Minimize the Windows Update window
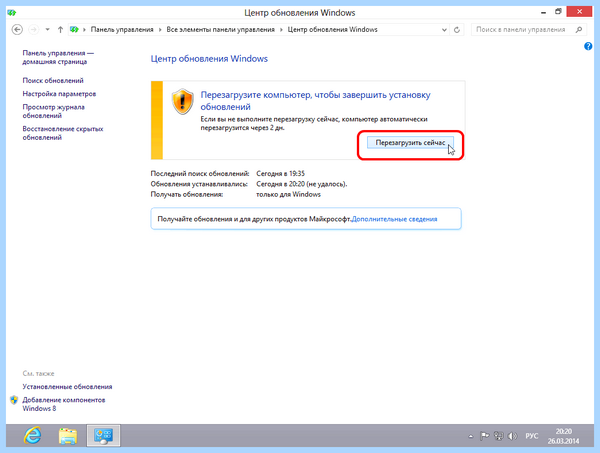Viewport: 600px width, 453px height. point(543,12)
